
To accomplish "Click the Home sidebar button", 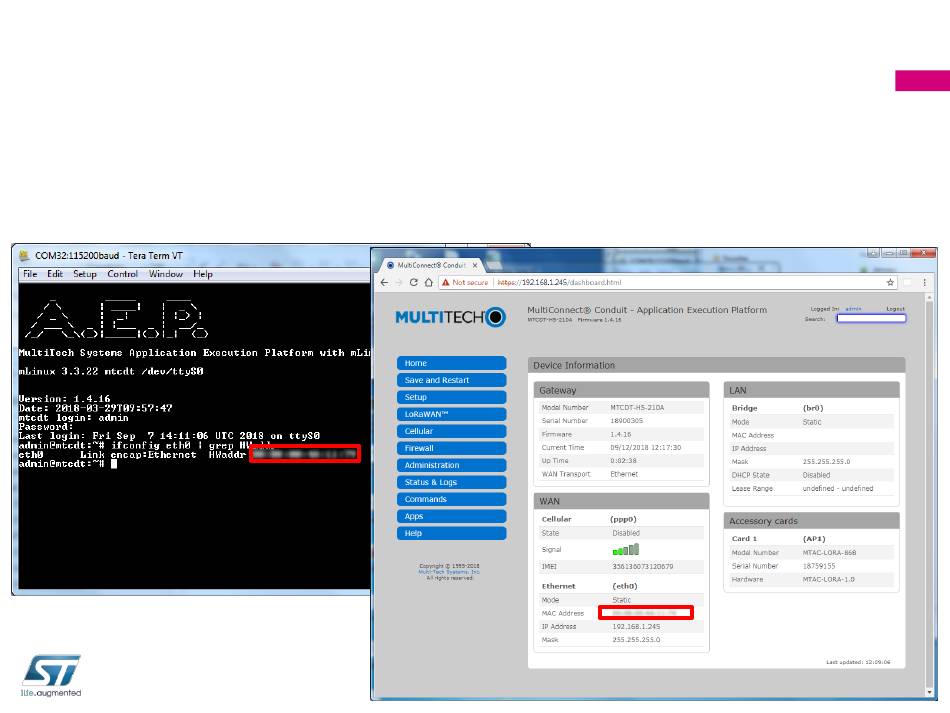I will pos(451,363).
